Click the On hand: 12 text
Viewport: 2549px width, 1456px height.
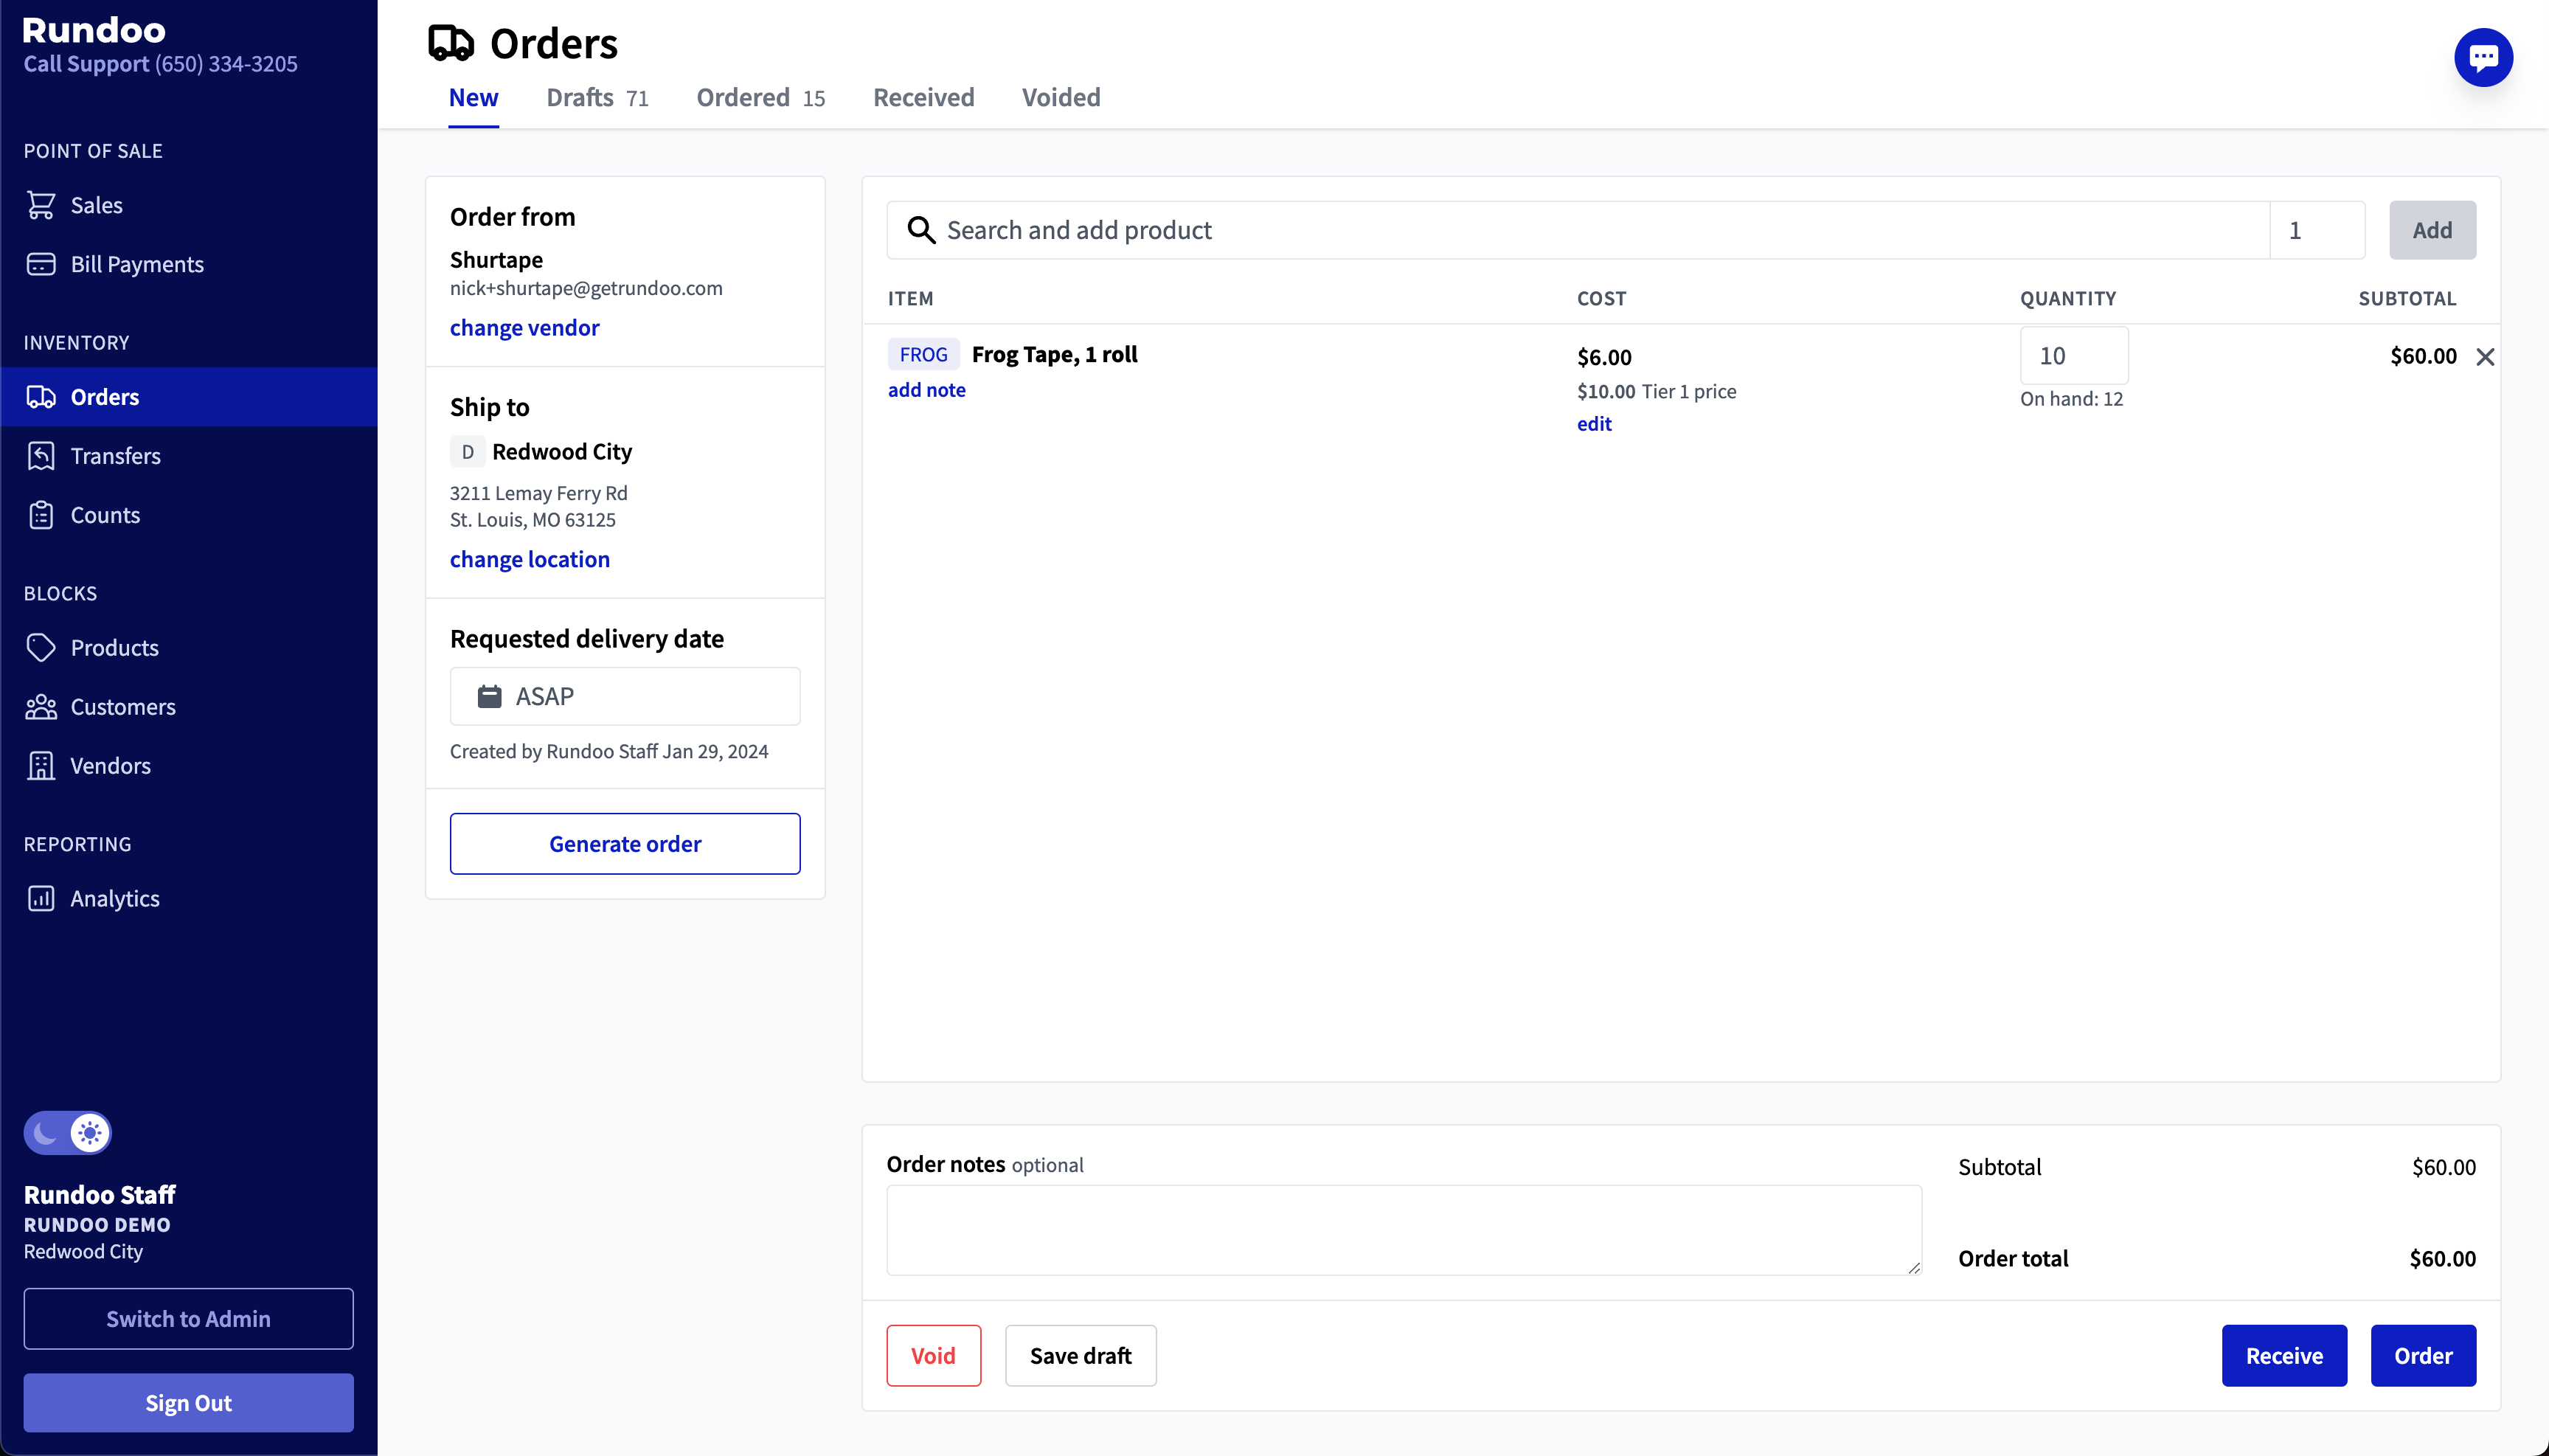pos(2071,399)
